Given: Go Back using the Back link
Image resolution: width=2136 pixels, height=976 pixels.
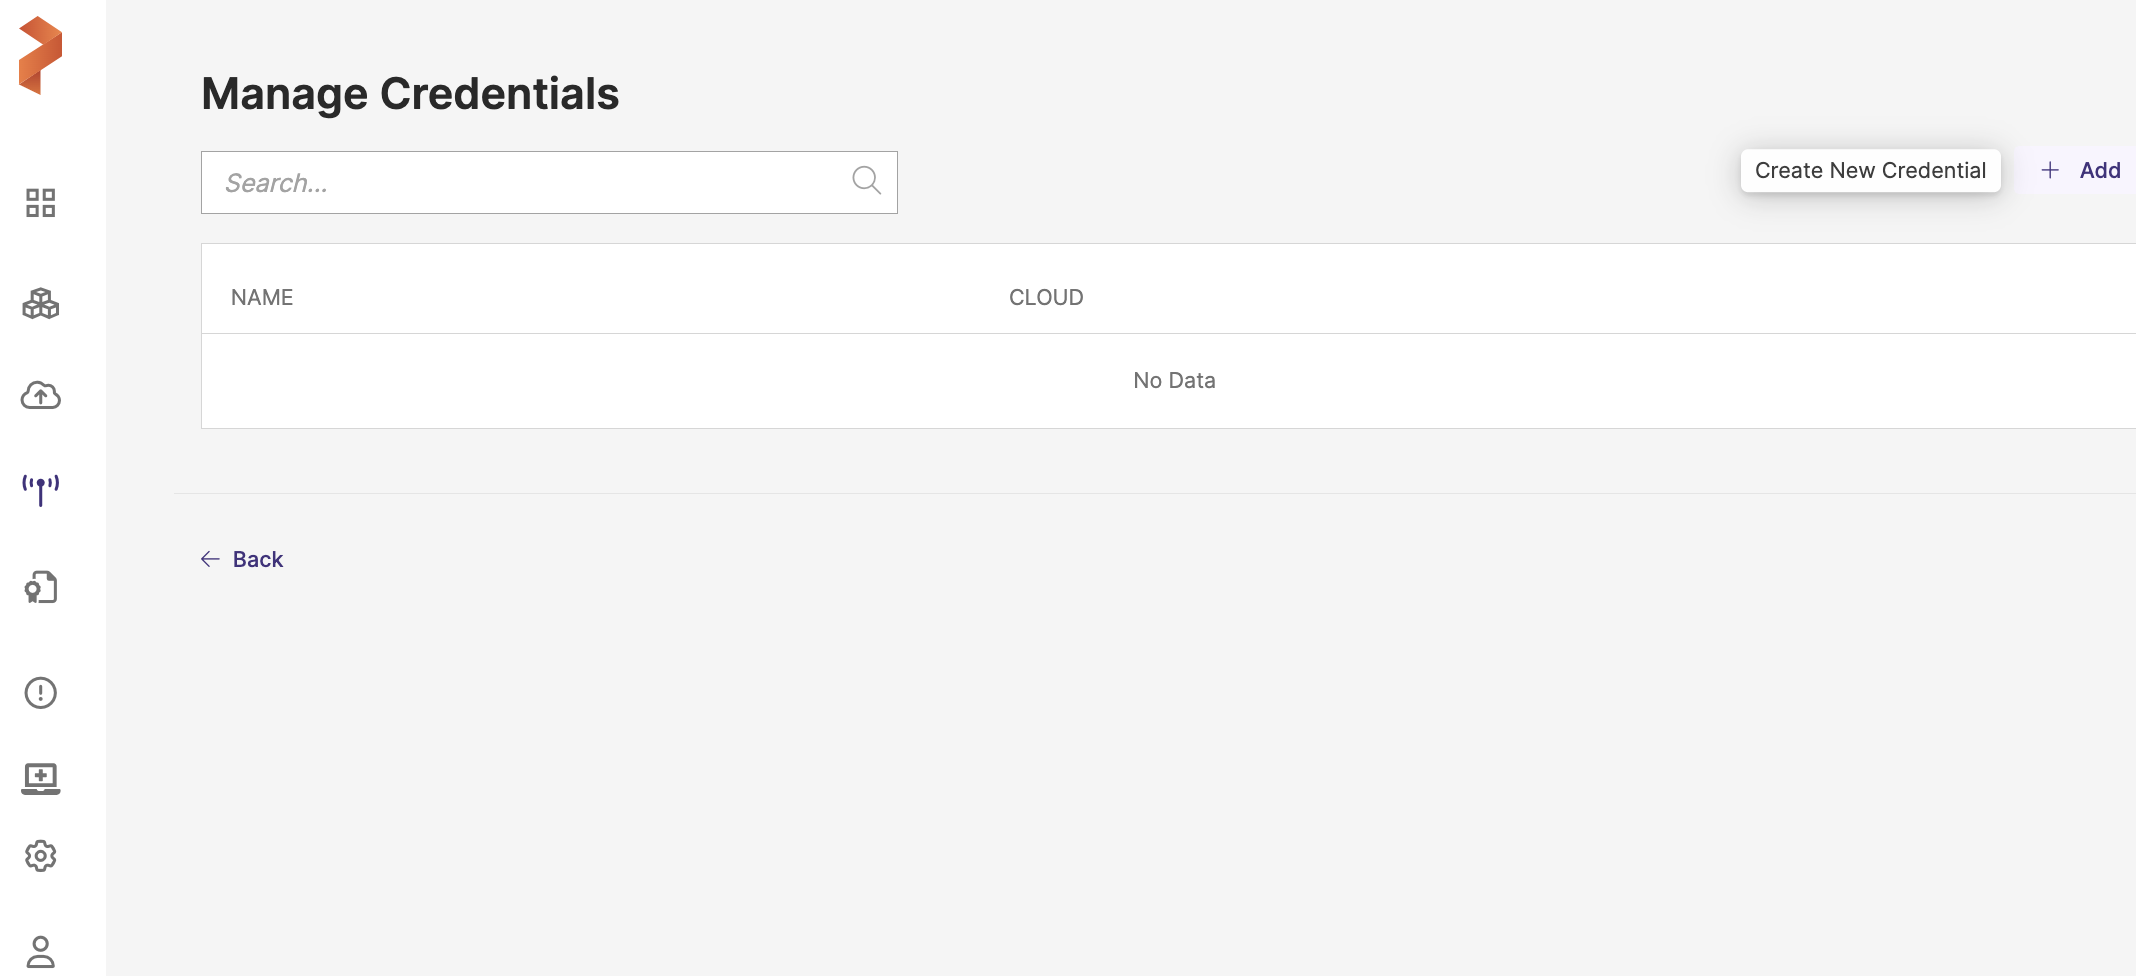Looking at the screenshot, I should pos(257,559).
